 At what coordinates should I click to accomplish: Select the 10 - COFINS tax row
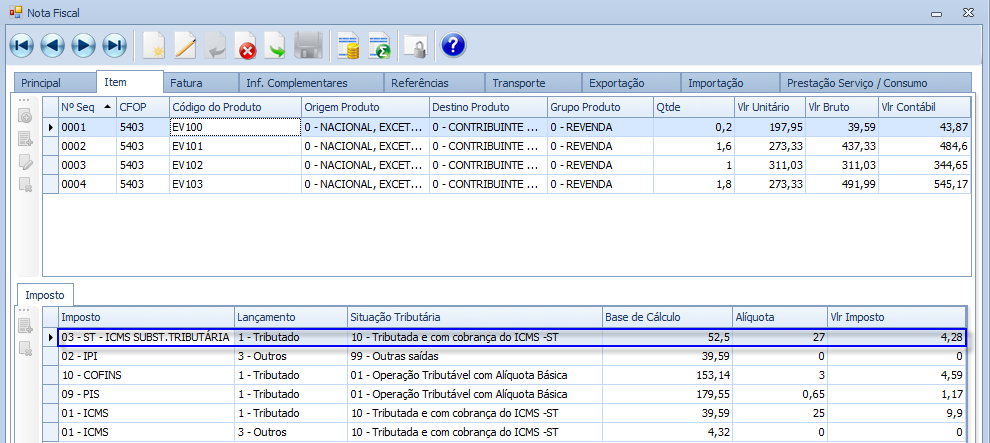(147, 375)
